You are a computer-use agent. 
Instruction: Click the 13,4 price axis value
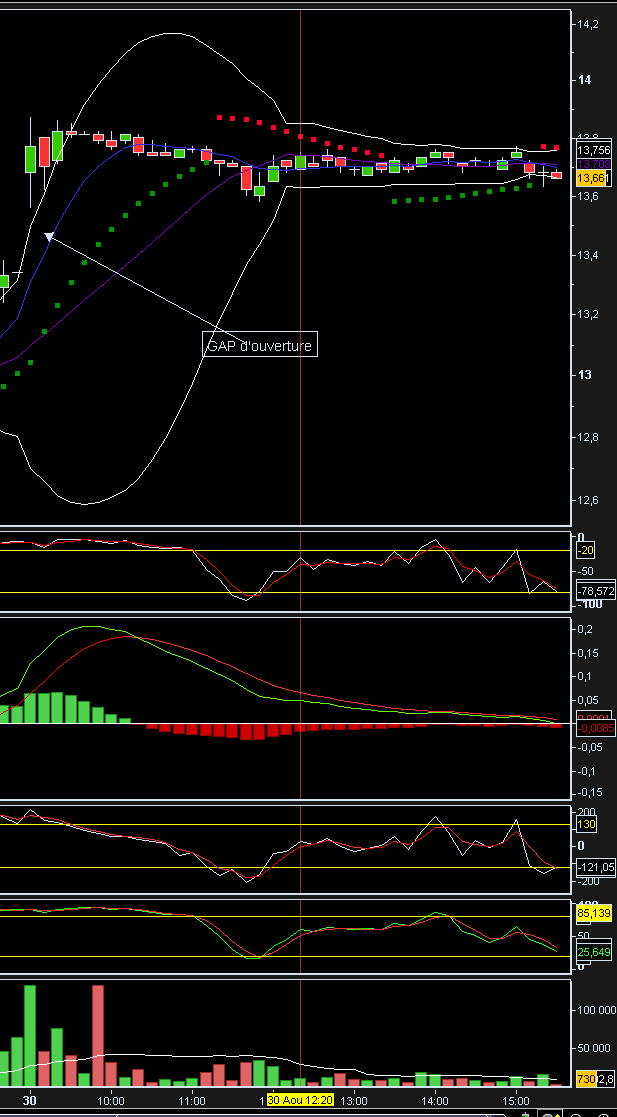coord(589,255)
